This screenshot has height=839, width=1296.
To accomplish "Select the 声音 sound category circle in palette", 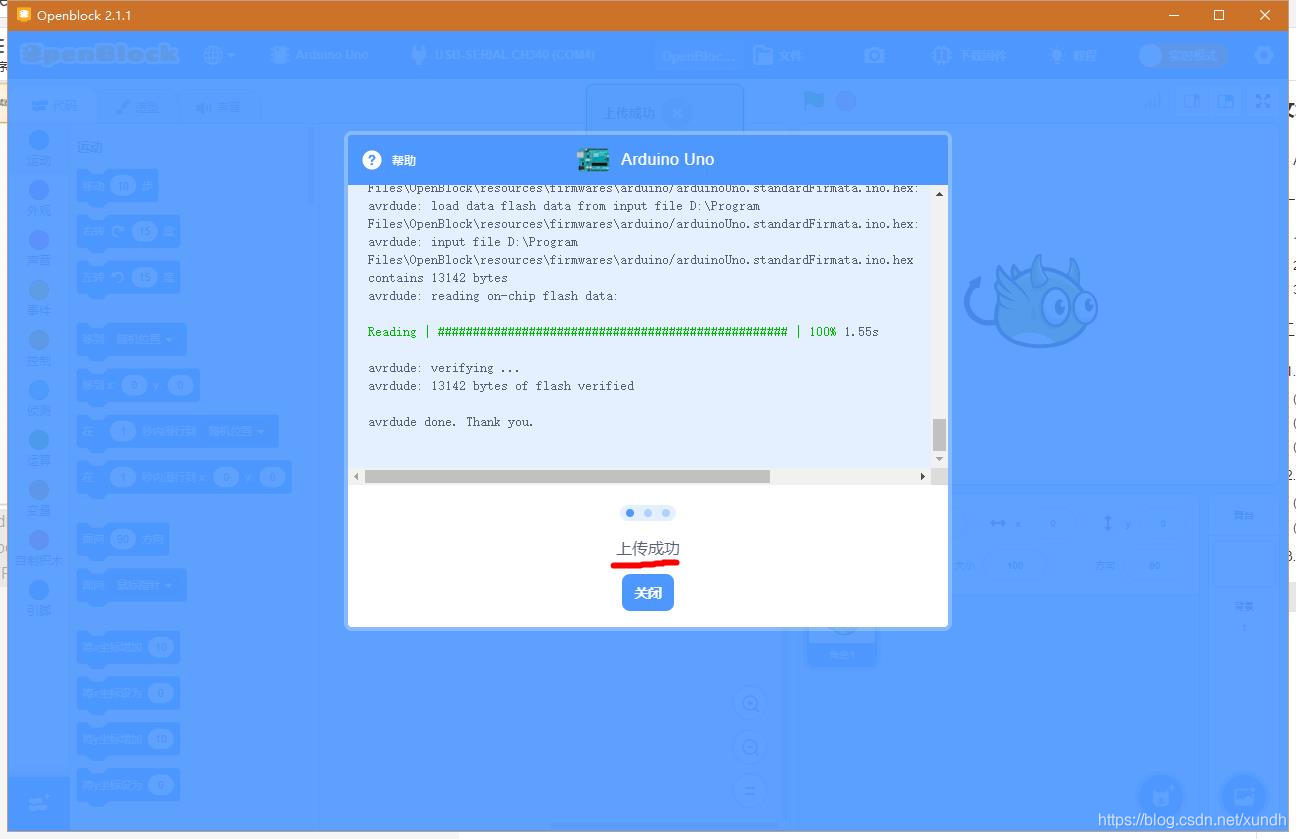I will [x=39, y=240].
